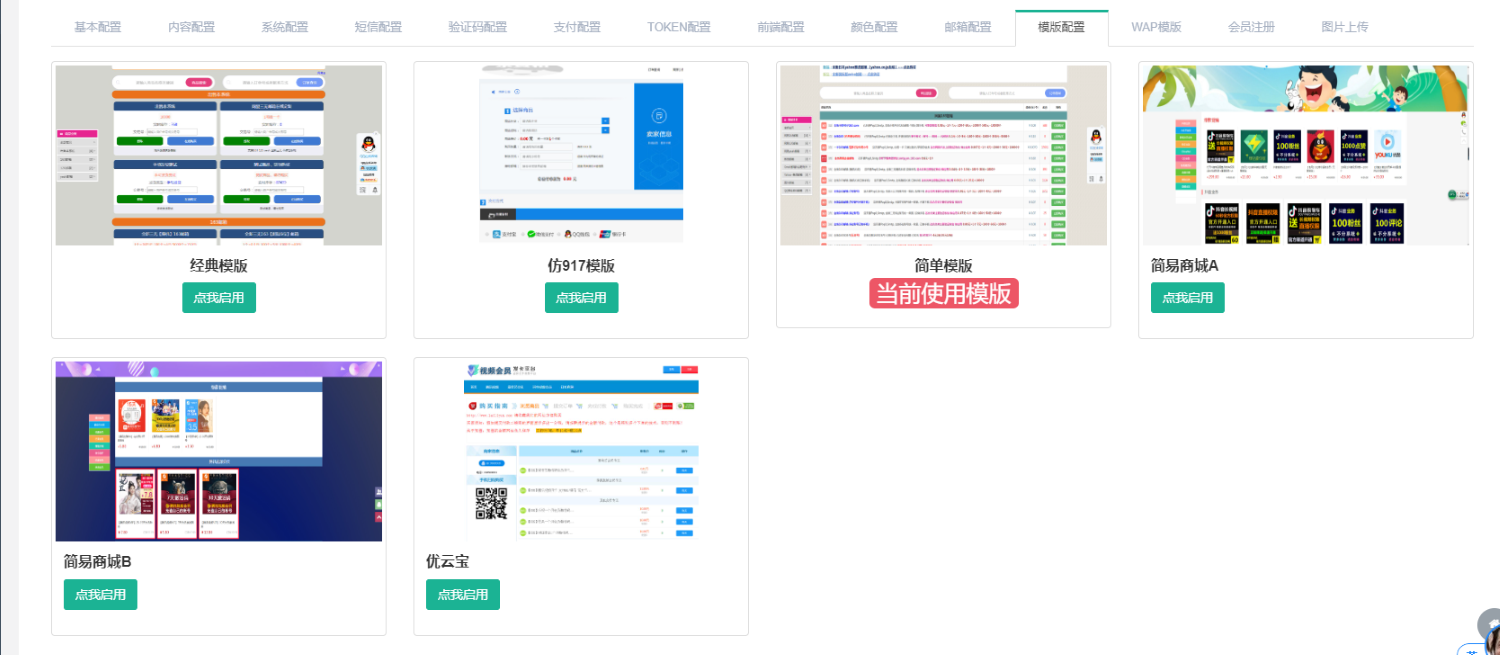Image resolution: width=1500 pixels, height=655 pixels.
Task: Click the 简易商城A preview thumbnail
Action: 1306,155
